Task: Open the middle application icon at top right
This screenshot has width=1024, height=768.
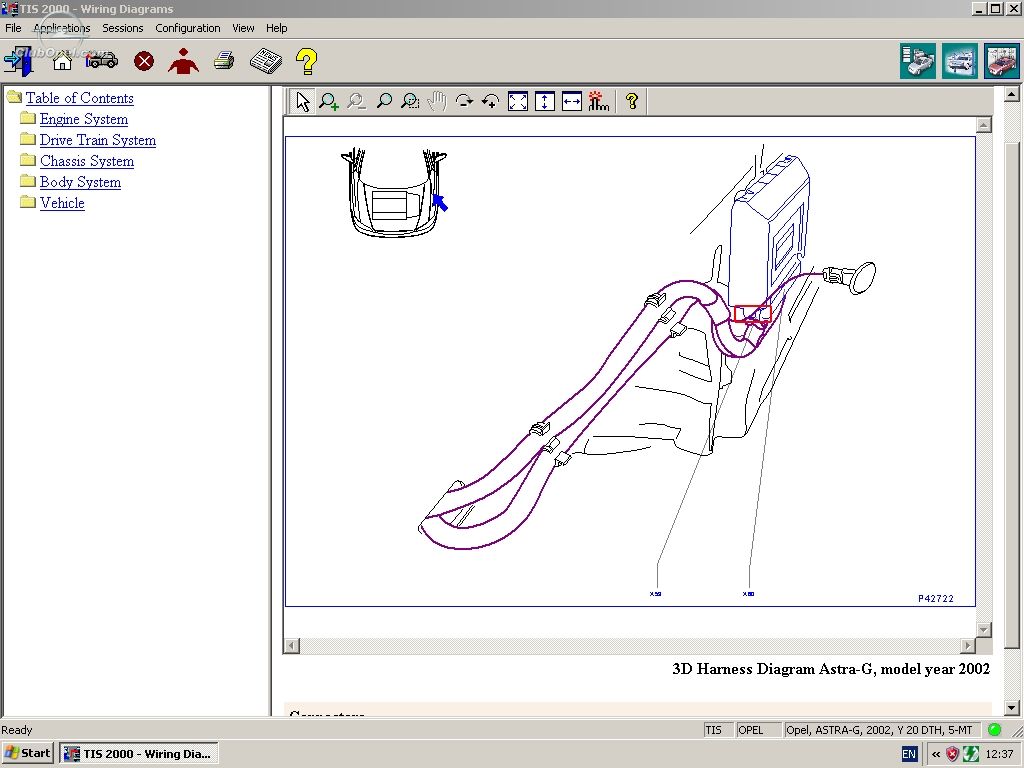Action: pyautogui.click(x=960, y=61)
